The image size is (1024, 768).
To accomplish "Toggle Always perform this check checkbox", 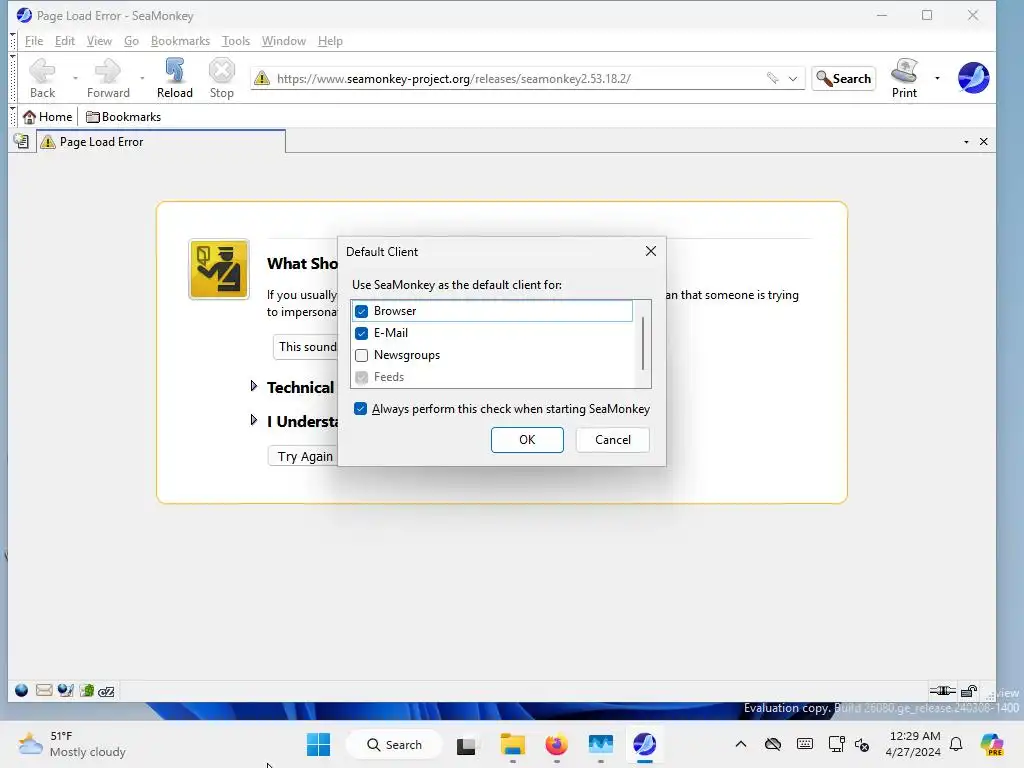I will click(x=360, y=409).
